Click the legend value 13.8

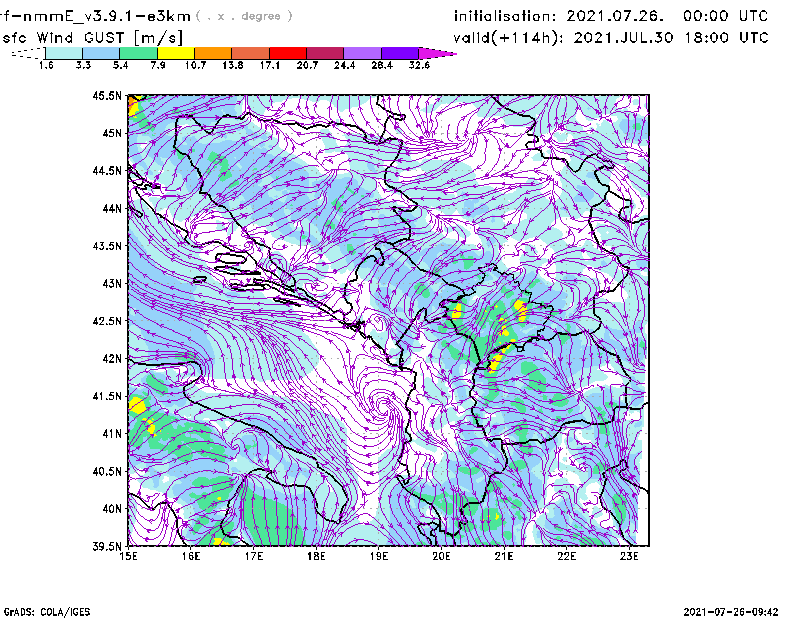pos(233,65)
